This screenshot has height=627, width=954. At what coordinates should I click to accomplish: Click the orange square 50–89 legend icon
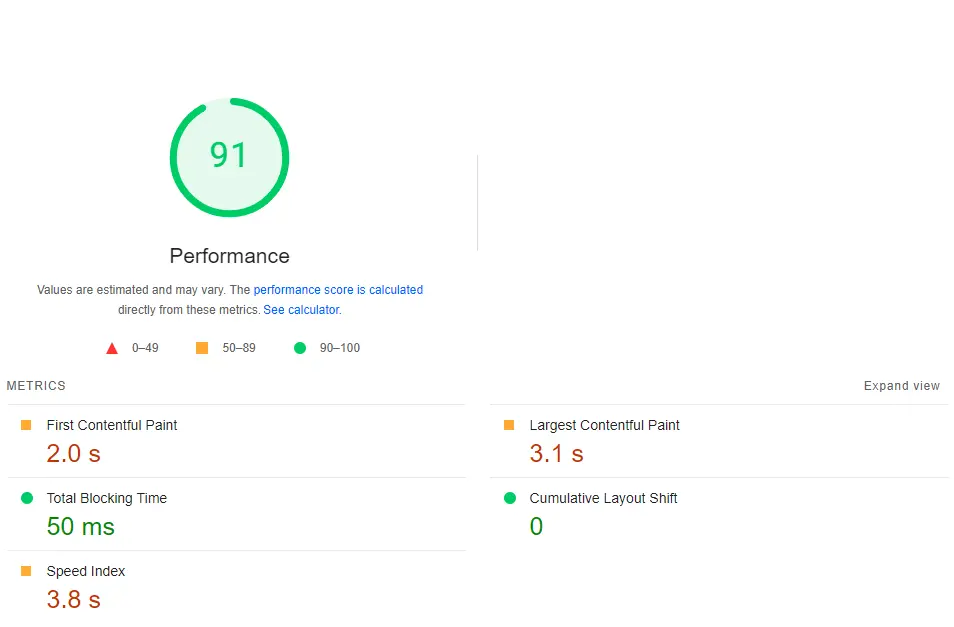coord(202,348)
